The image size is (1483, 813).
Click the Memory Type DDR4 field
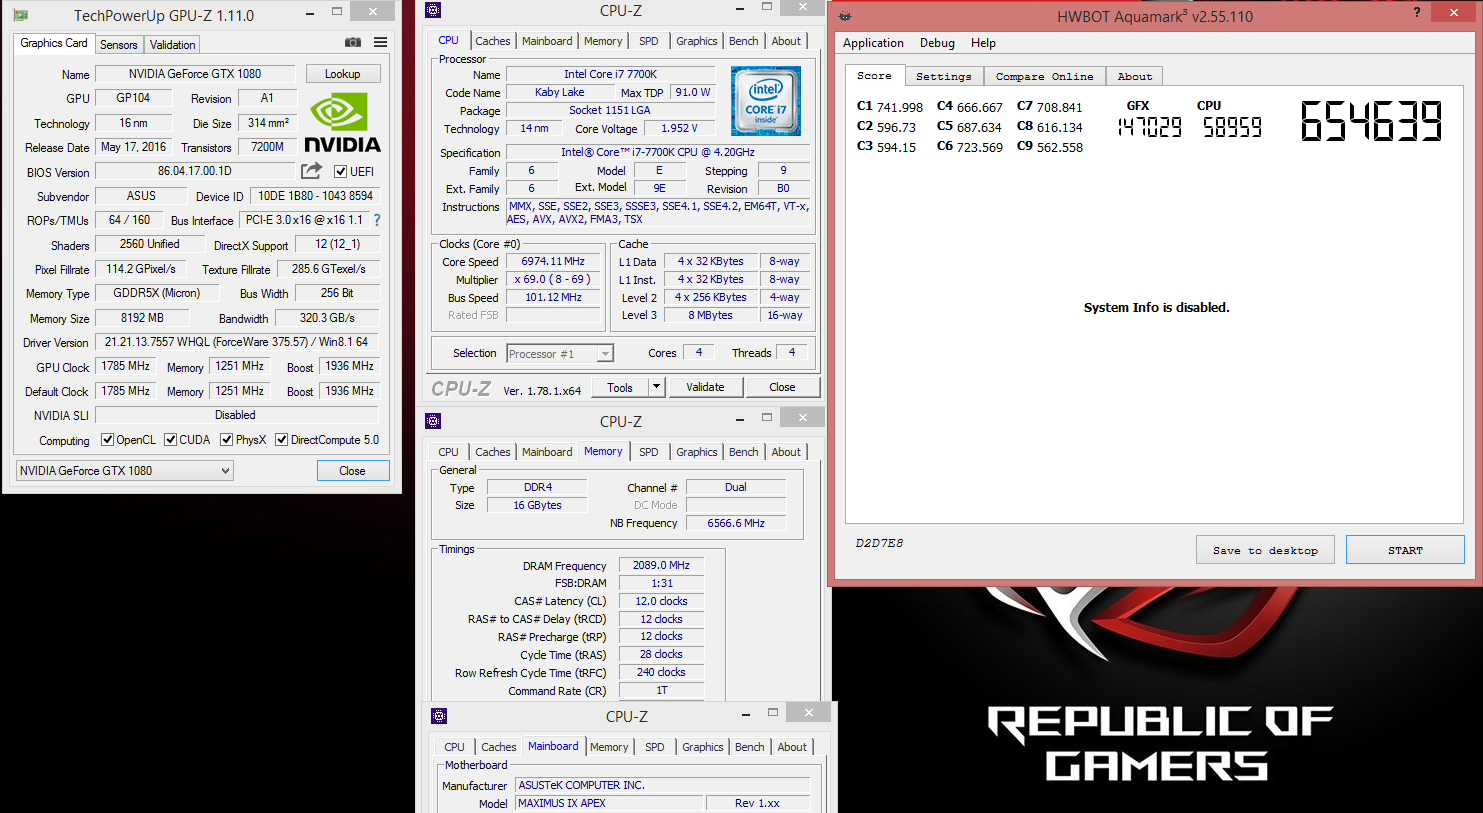(537, 487)
